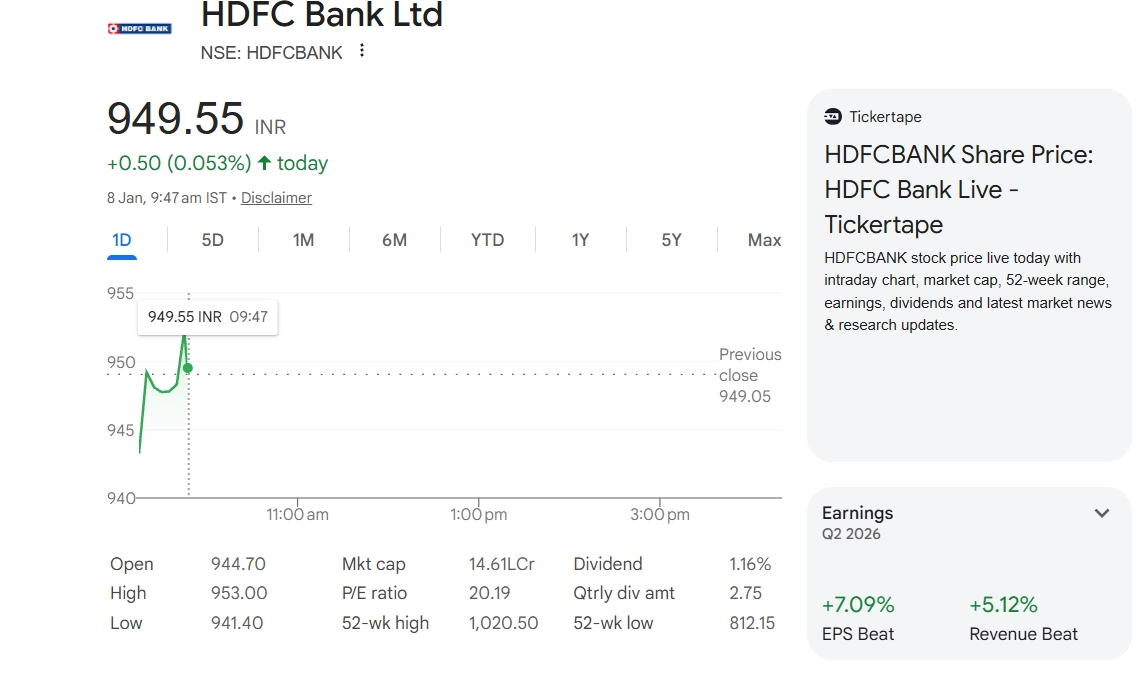Choose the 5Y chart range
1138x677 pixels.
[671, 240]
